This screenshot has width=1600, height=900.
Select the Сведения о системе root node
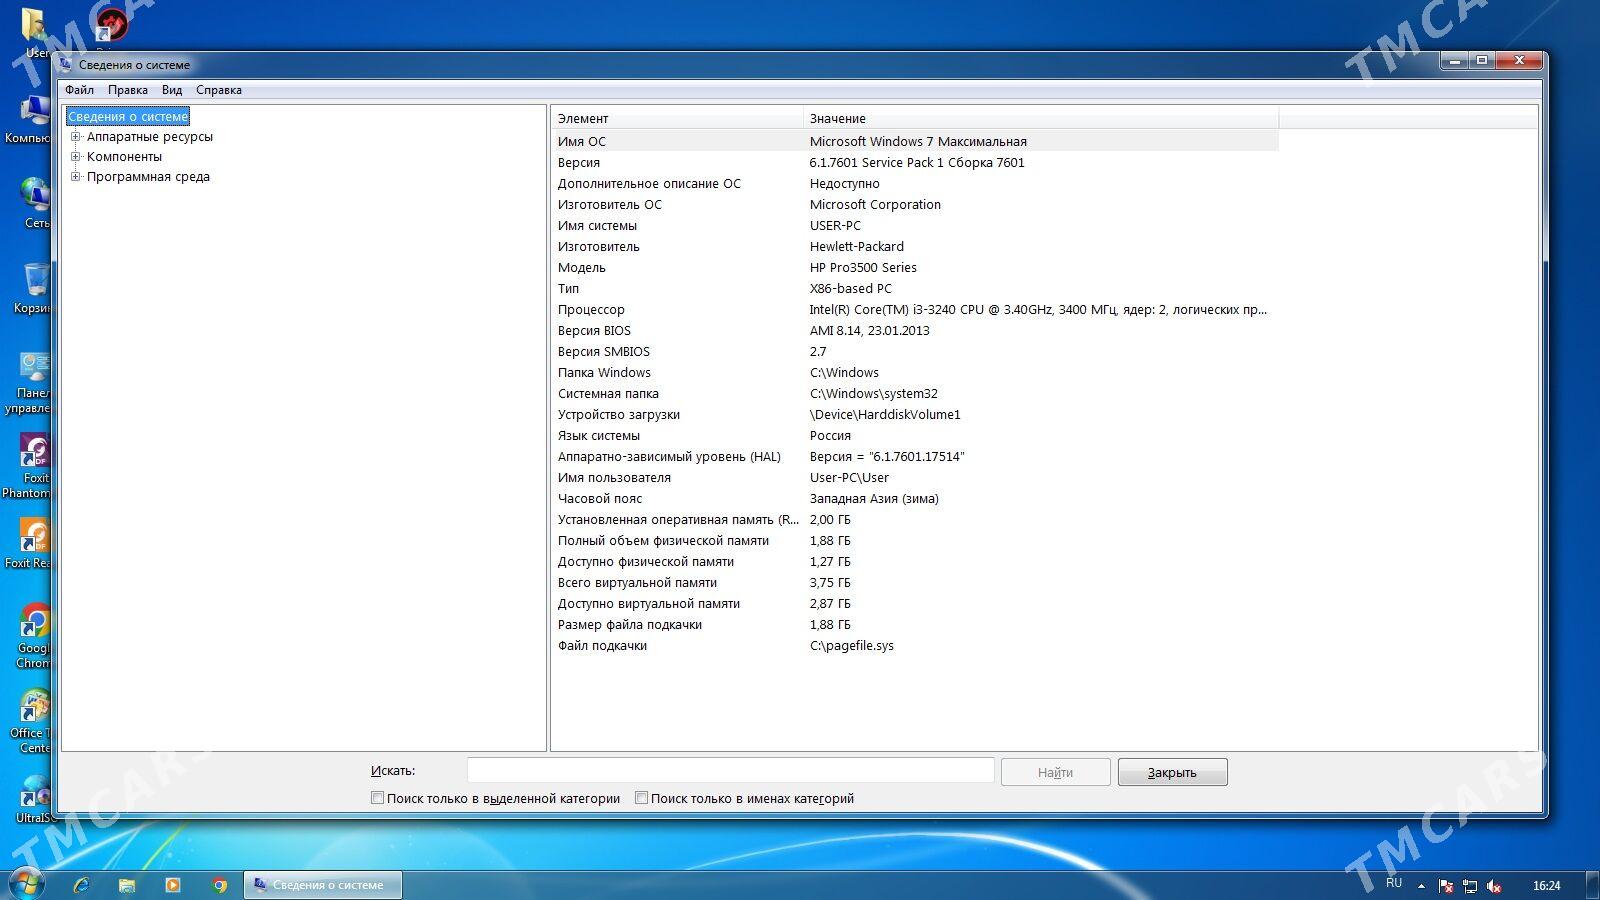[128, 117]
